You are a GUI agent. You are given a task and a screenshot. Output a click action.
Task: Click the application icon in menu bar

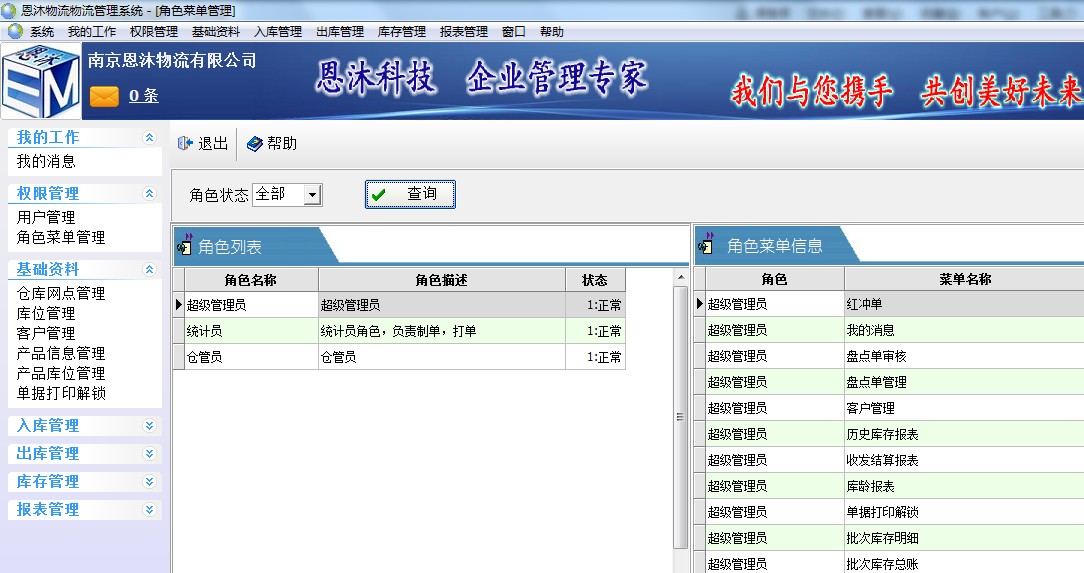[15, 31]
